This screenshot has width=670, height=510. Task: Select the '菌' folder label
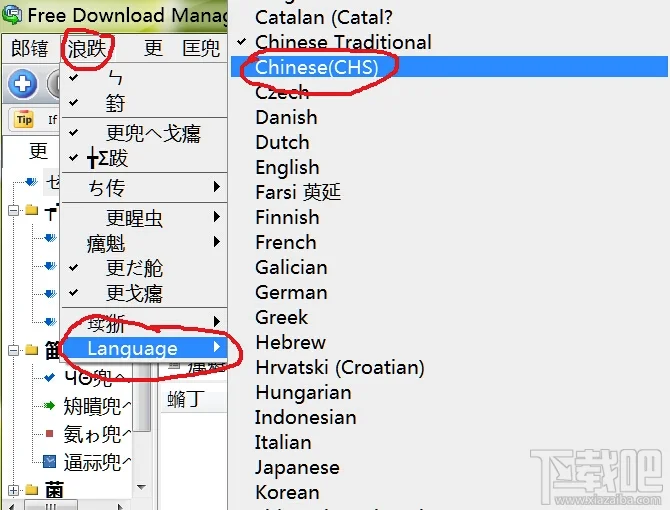point(55,490)
